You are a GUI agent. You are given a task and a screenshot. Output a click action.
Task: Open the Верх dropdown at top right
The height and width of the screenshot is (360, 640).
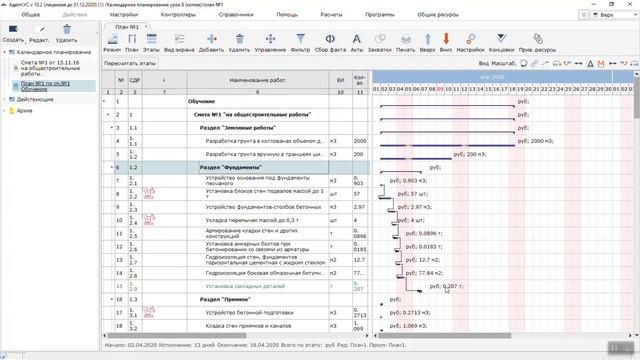tap(615, 15)
